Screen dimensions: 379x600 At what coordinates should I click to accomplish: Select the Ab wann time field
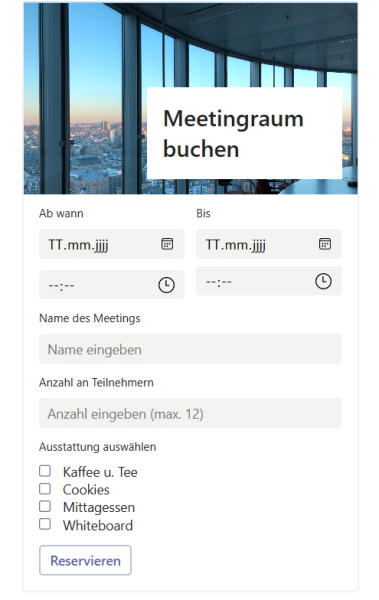pos(111,285)
